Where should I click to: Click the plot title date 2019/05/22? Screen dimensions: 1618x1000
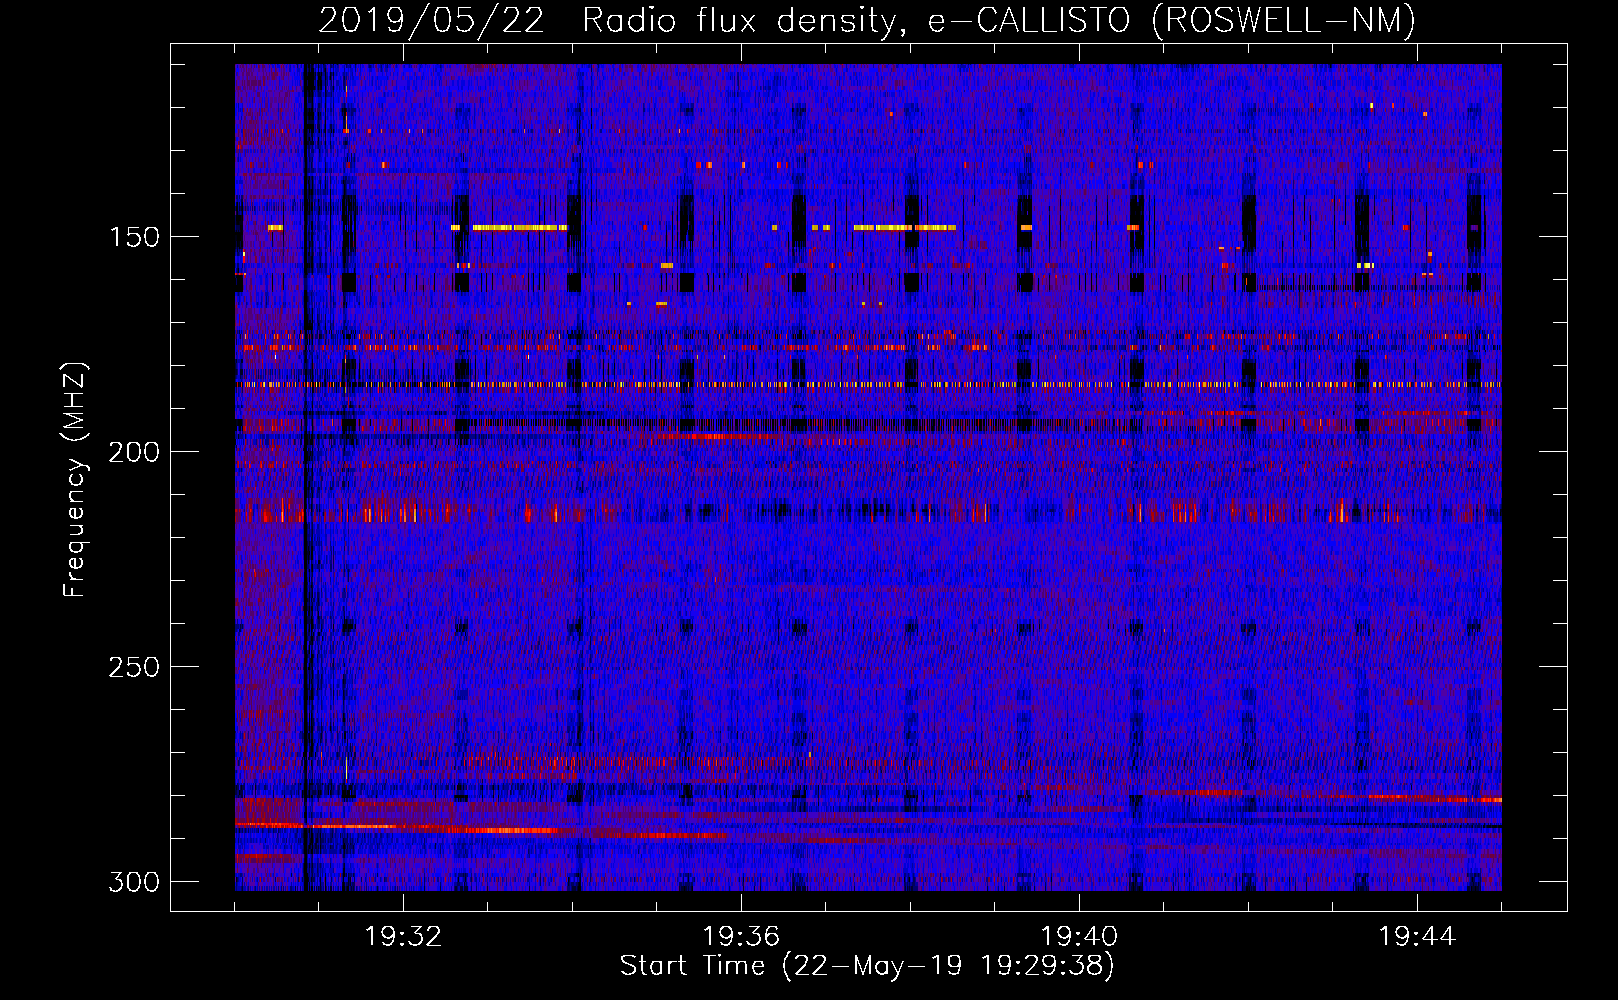431,20
